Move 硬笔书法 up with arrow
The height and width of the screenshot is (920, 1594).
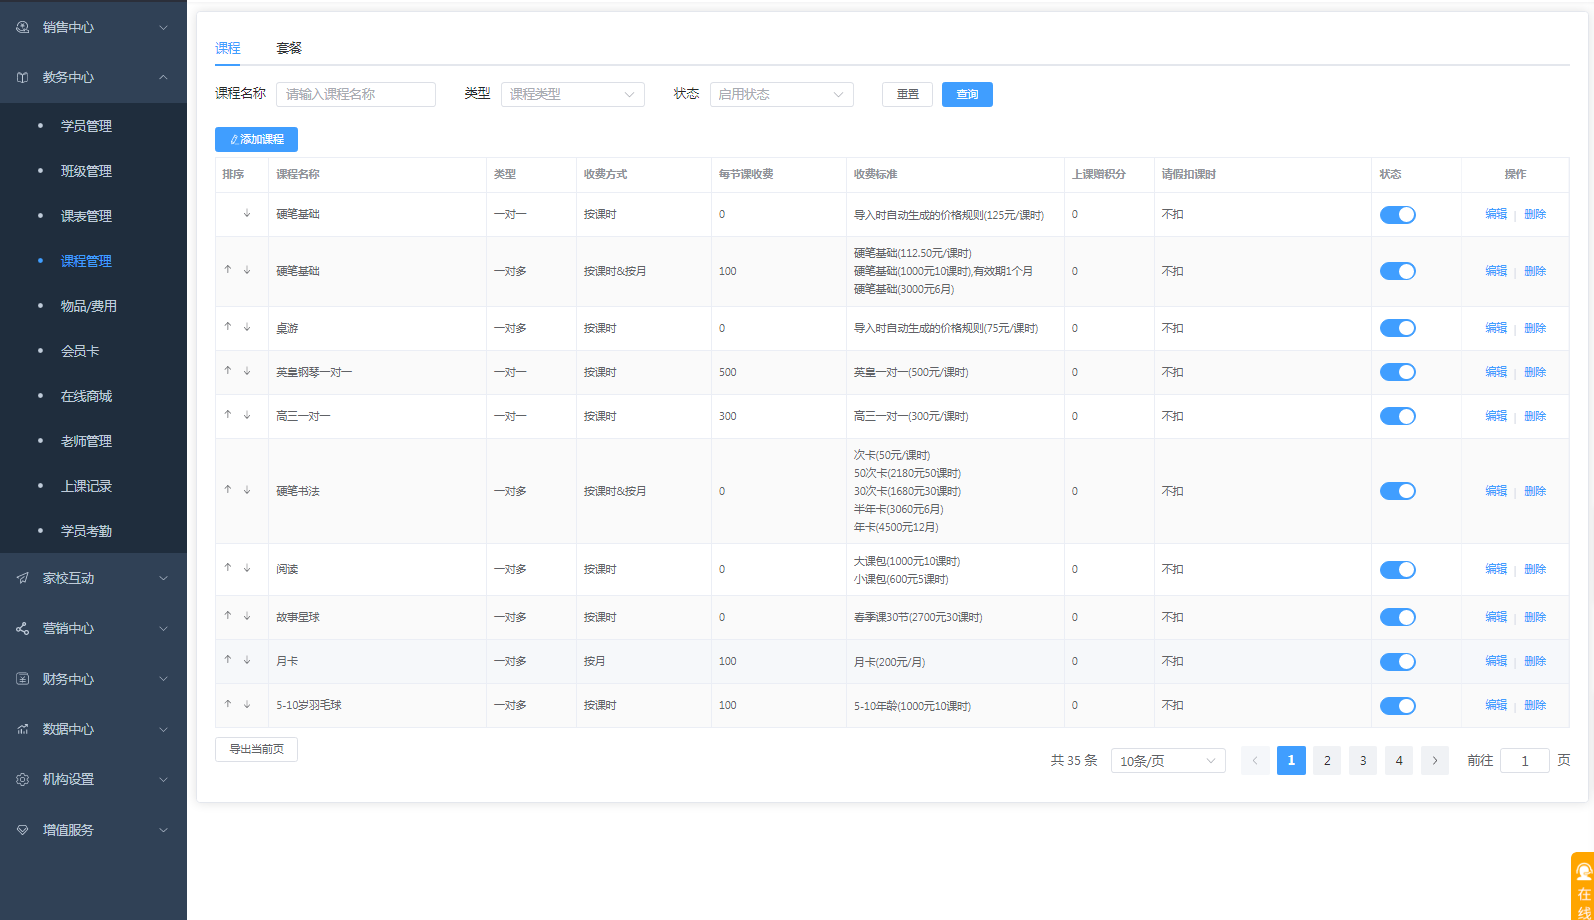[x=228, y=490]
